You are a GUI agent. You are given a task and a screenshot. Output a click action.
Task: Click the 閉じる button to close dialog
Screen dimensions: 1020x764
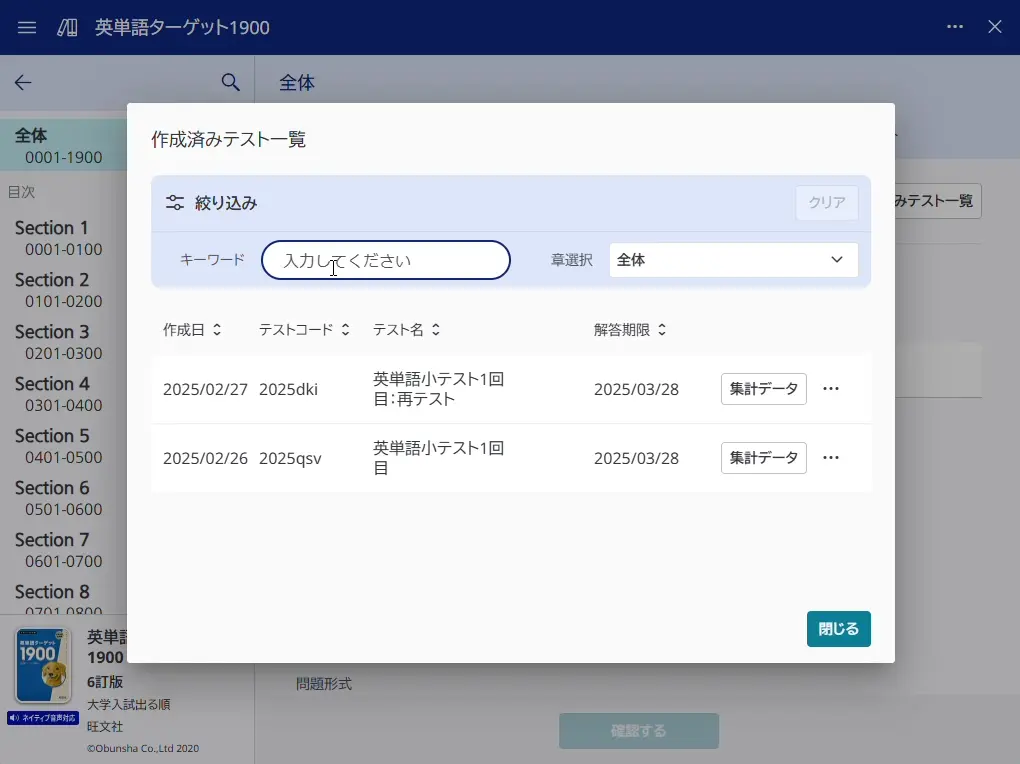(838, 629)
